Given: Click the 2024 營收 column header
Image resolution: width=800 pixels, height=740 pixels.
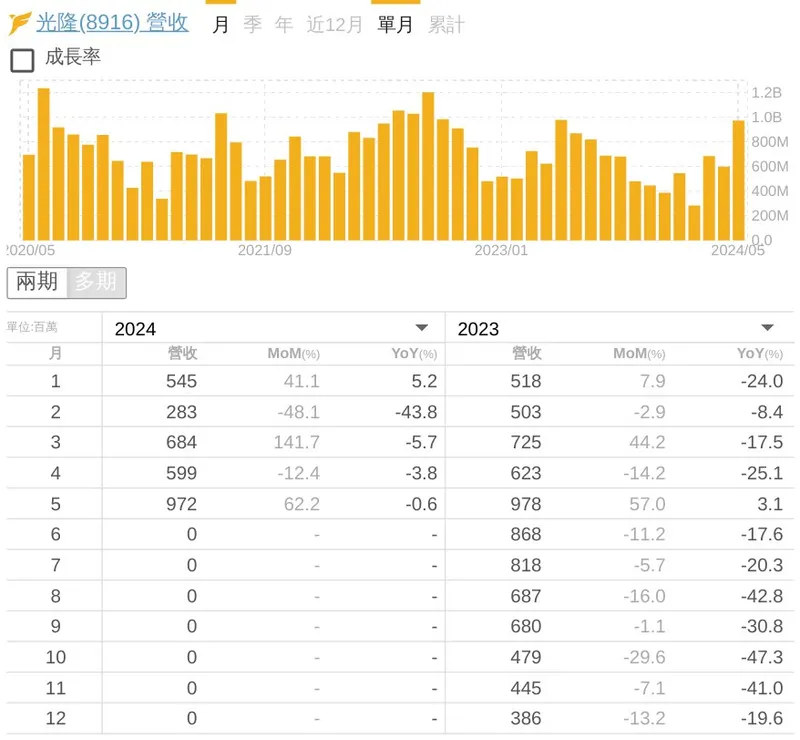Looking at the screenshot, I should [x=183, y=353].
